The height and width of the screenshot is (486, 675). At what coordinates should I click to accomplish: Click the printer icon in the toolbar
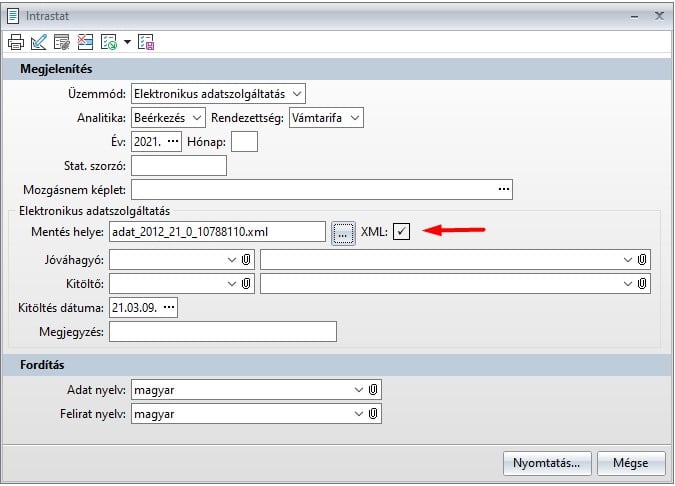16,42
